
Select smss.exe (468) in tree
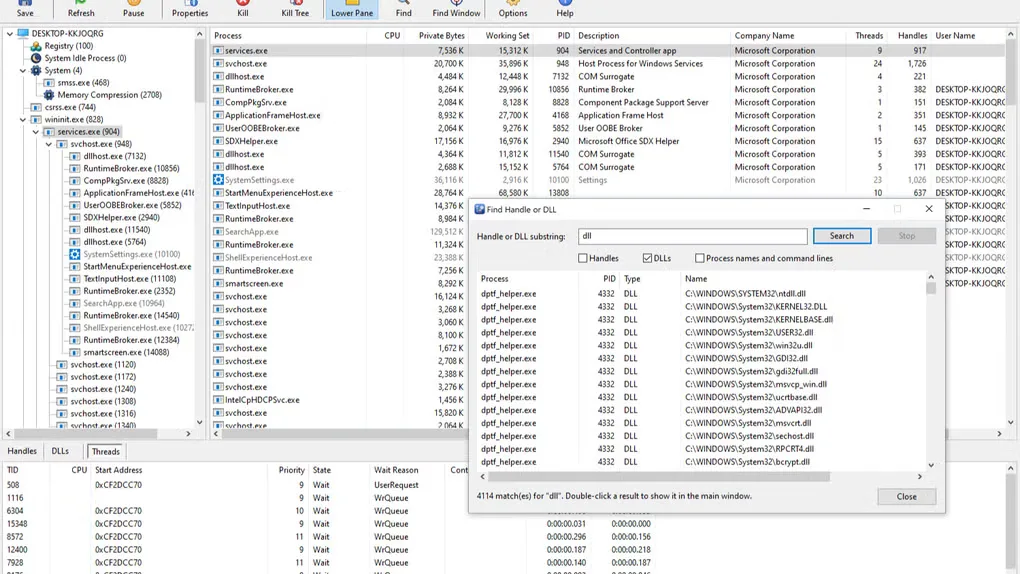[83, 83]
